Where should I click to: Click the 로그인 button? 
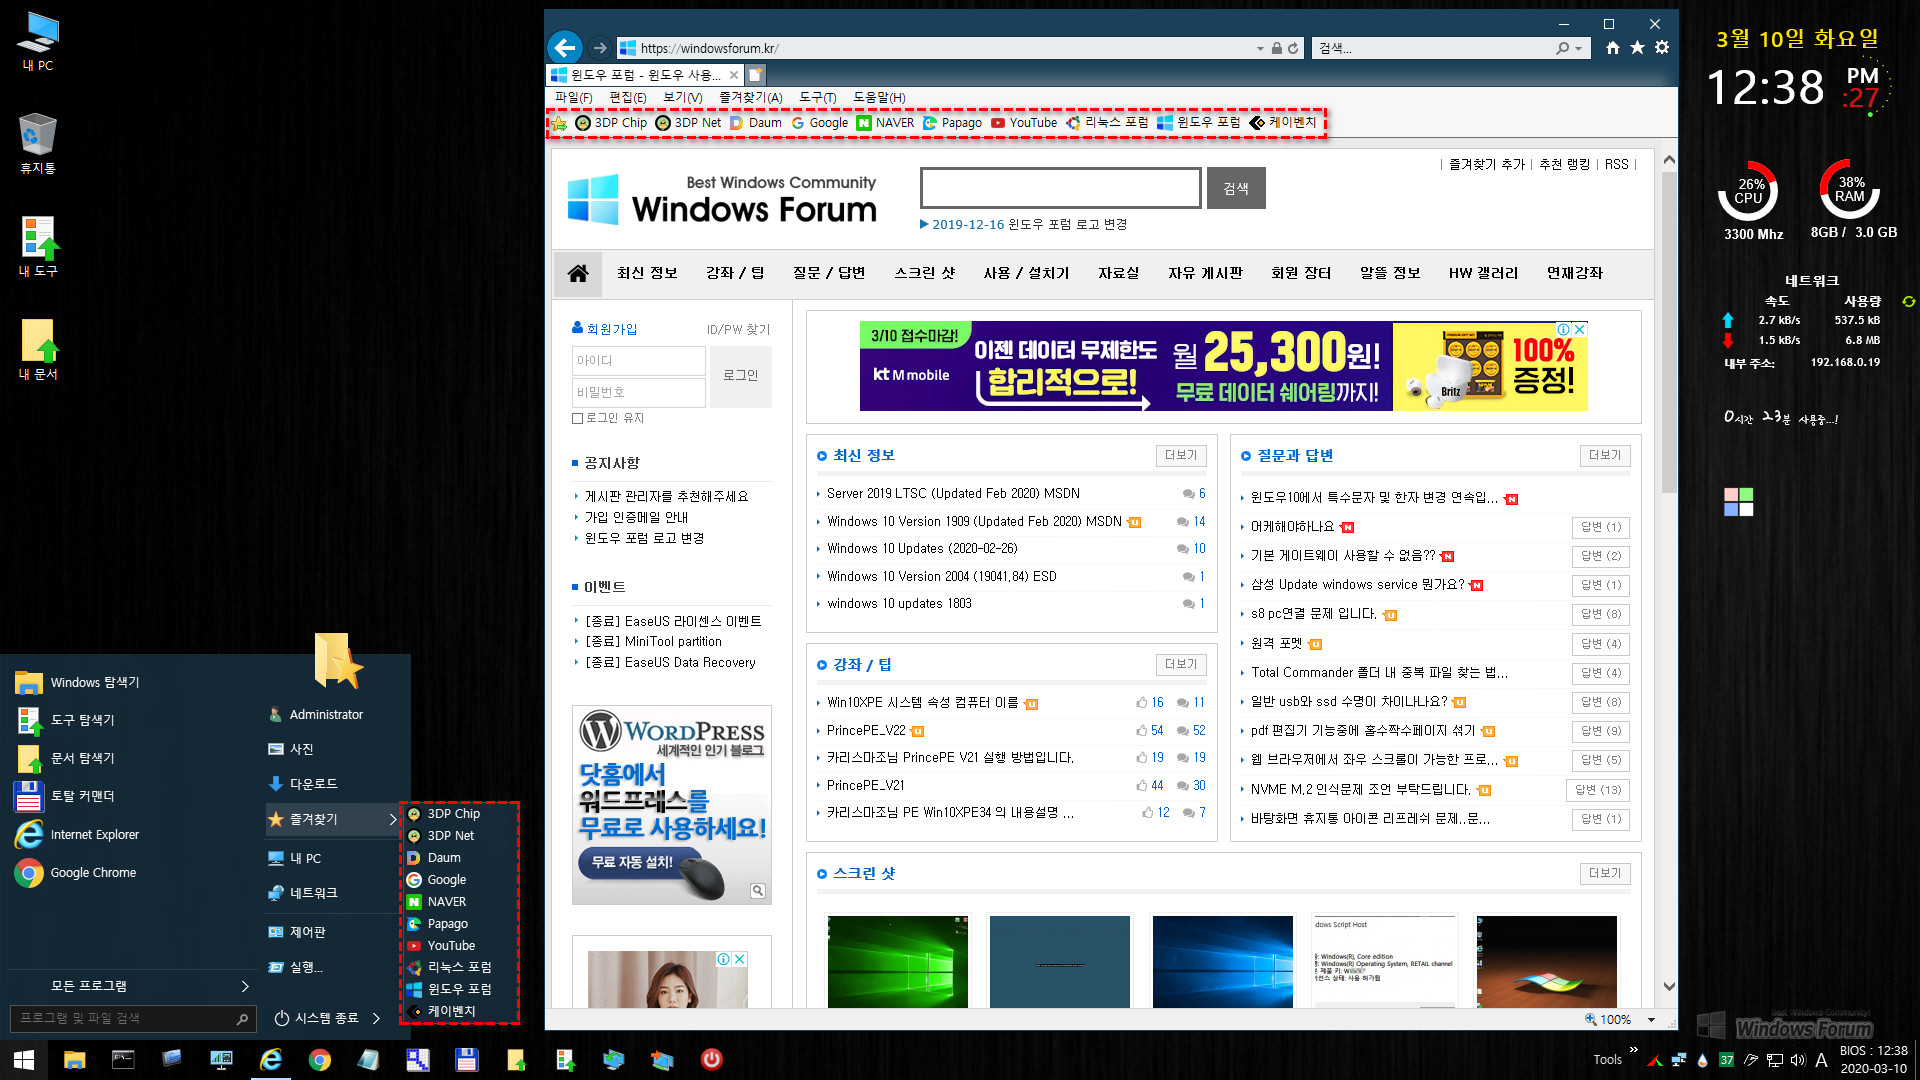740,376
